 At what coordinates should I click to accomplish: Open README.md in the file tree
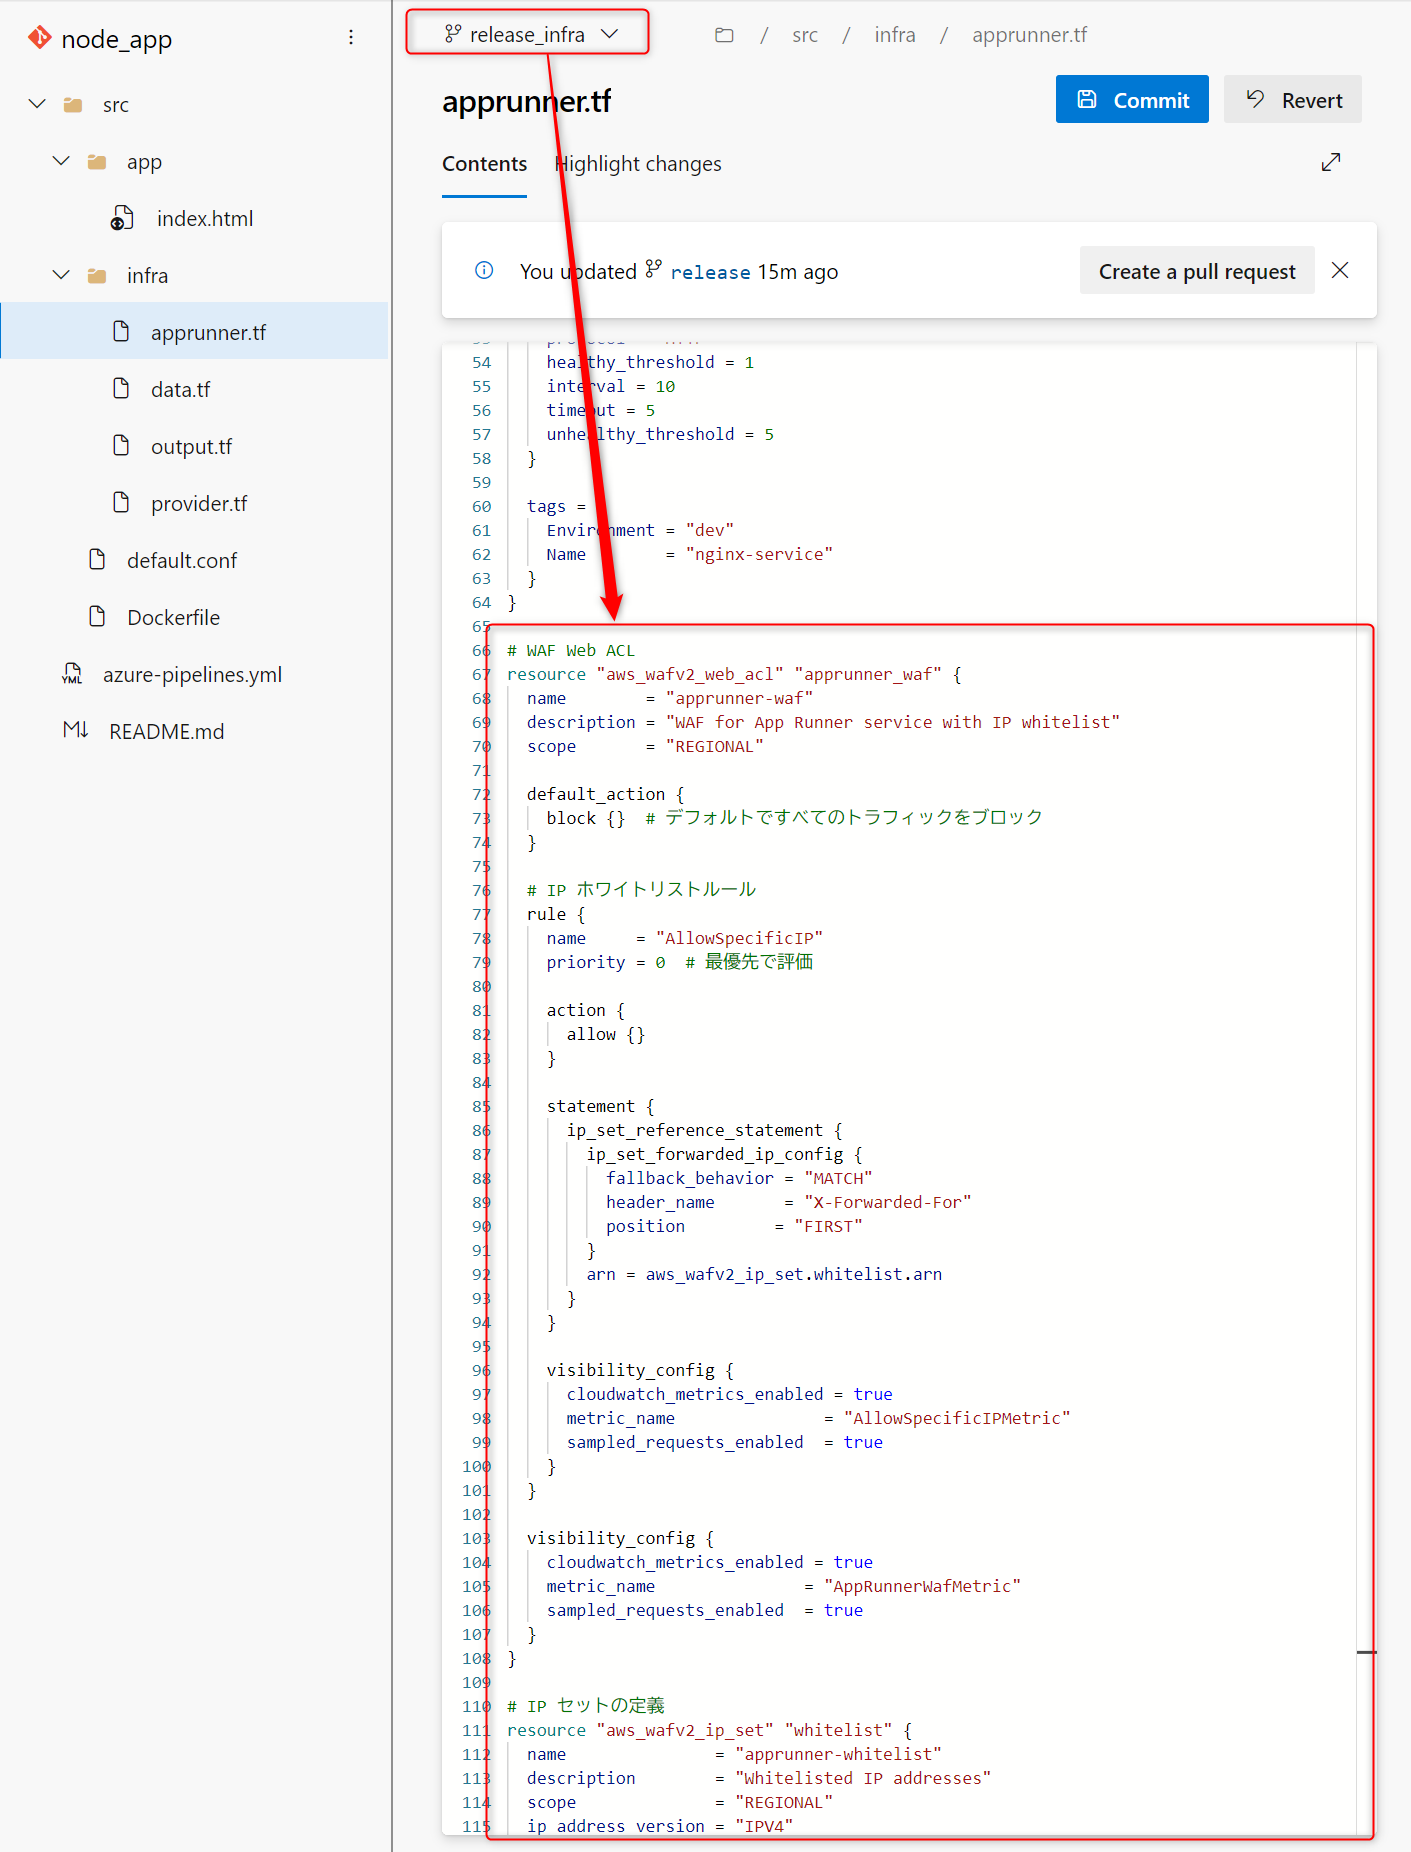click(167, 732)
